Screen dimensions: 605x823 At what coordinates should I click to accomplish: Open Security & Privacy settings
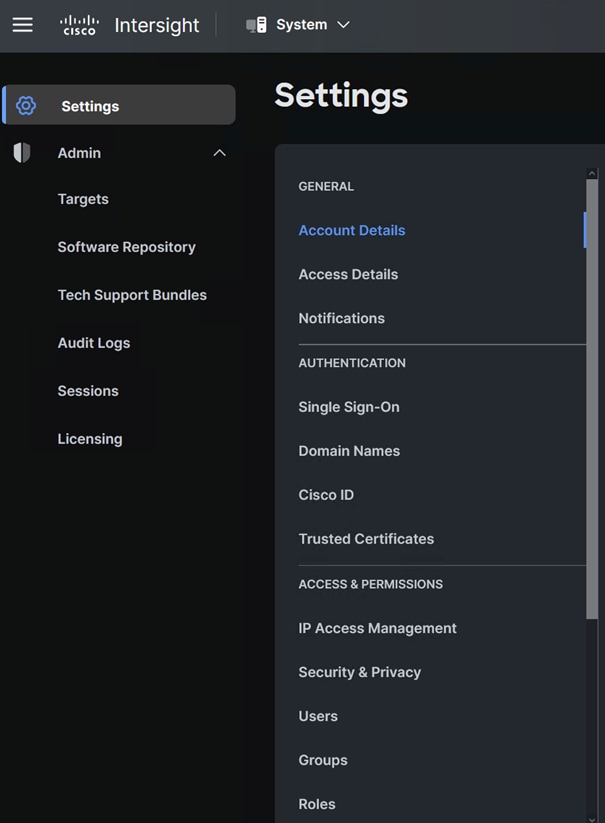point(359,672)
